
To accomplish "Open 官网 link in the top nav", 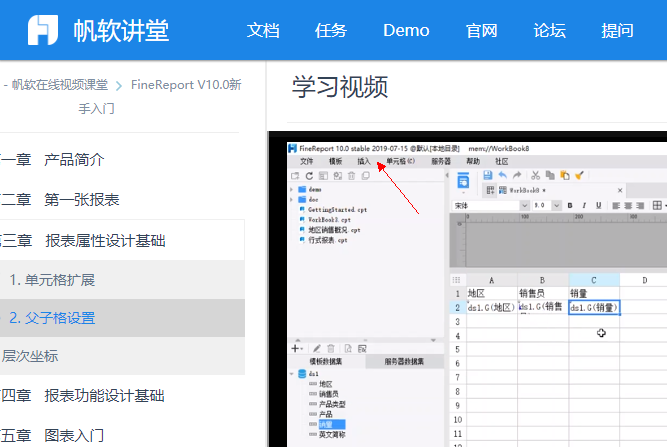I will [482, 30].
